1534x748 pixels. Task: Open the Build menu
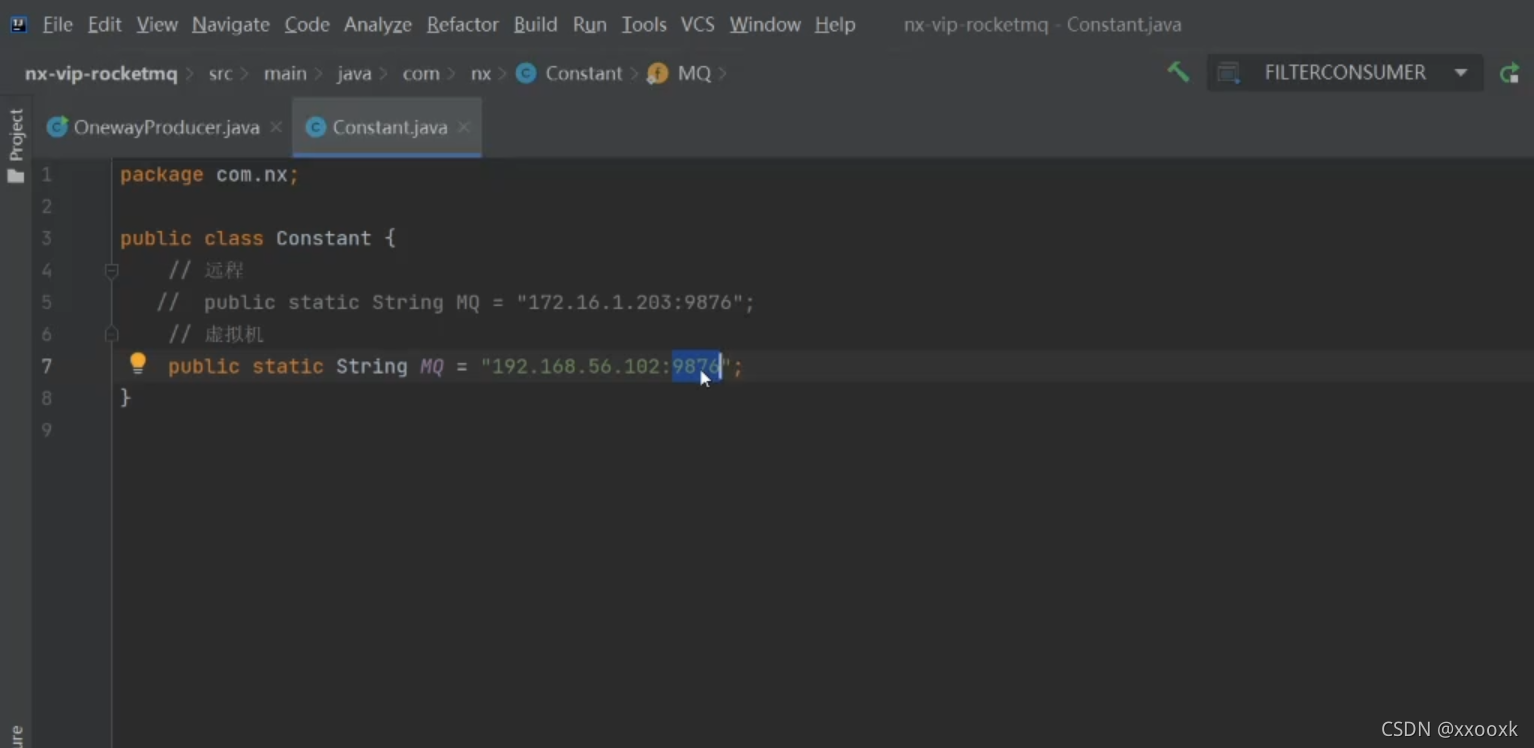click(x=535, y=24)
